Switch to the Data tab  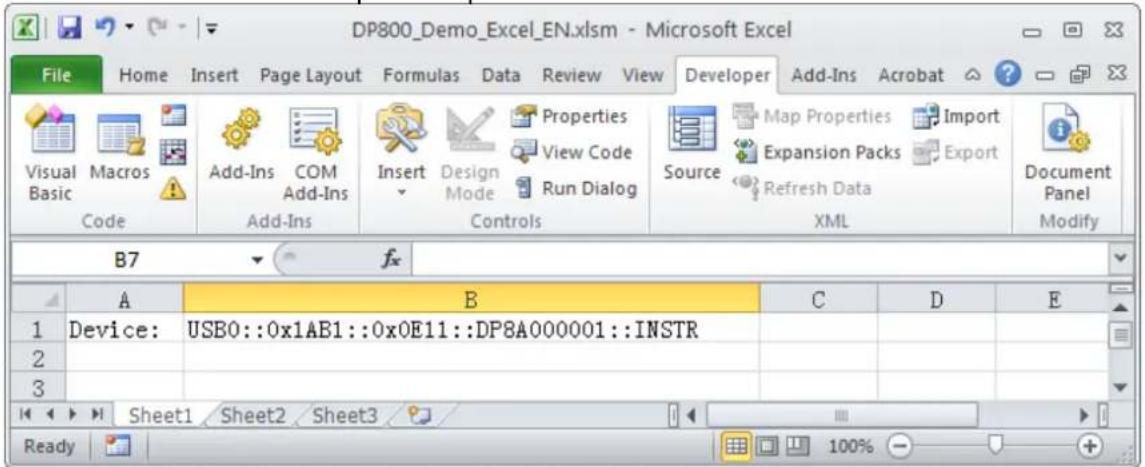pos(500,75)
